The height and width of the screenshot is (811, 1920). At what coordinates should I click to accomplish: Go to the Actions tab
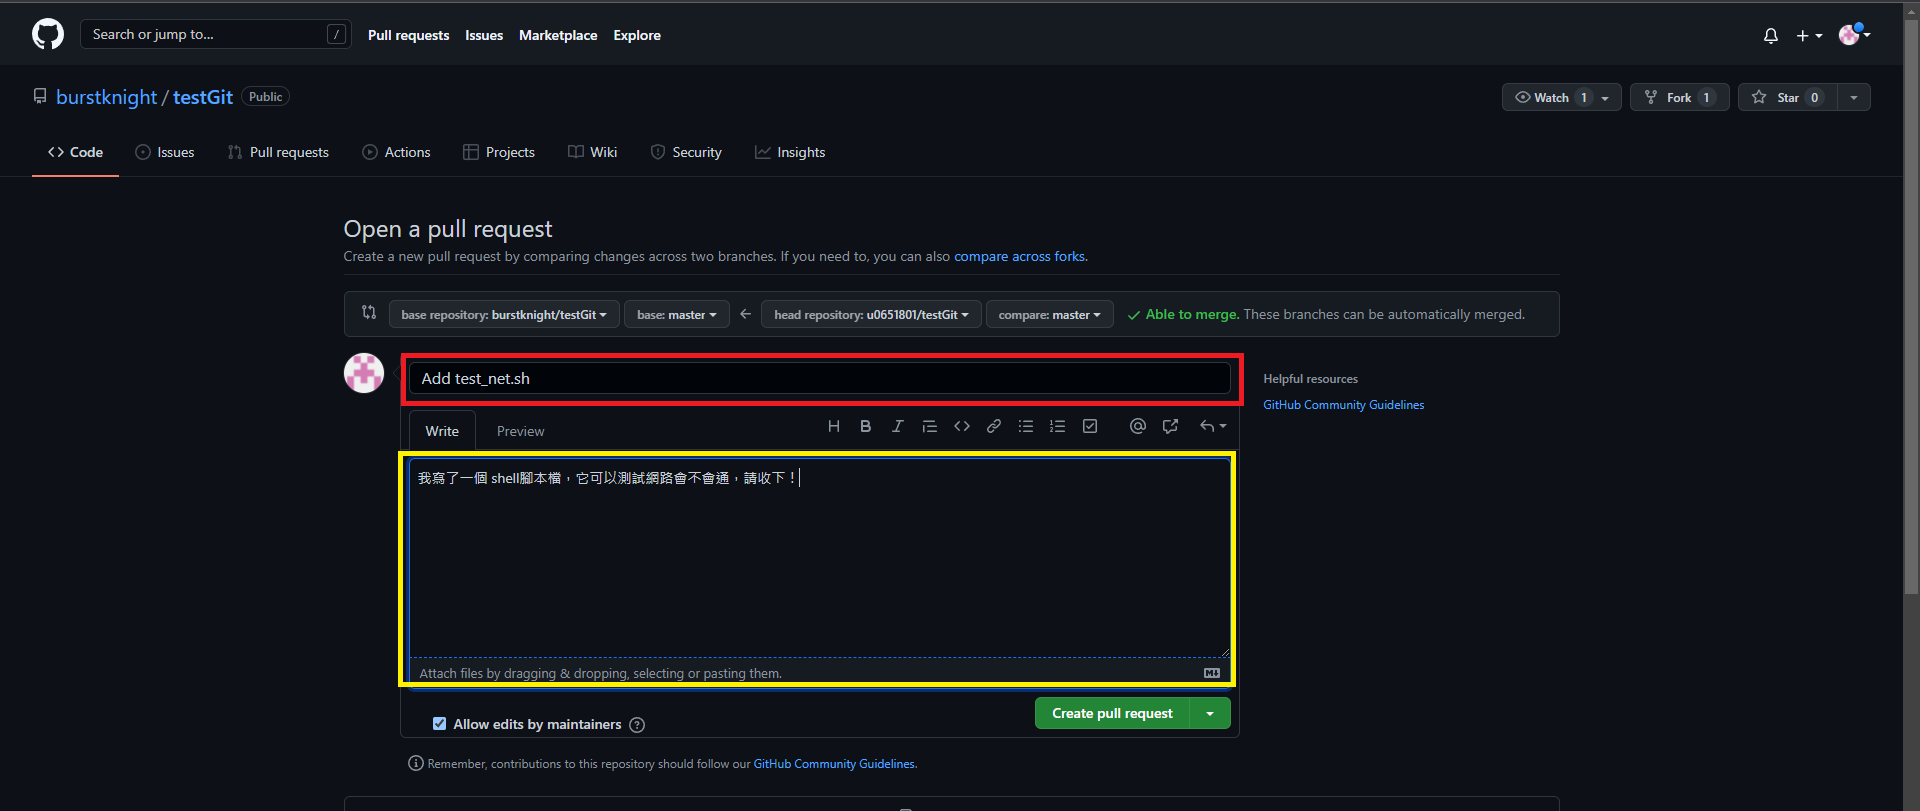(396, 152)
